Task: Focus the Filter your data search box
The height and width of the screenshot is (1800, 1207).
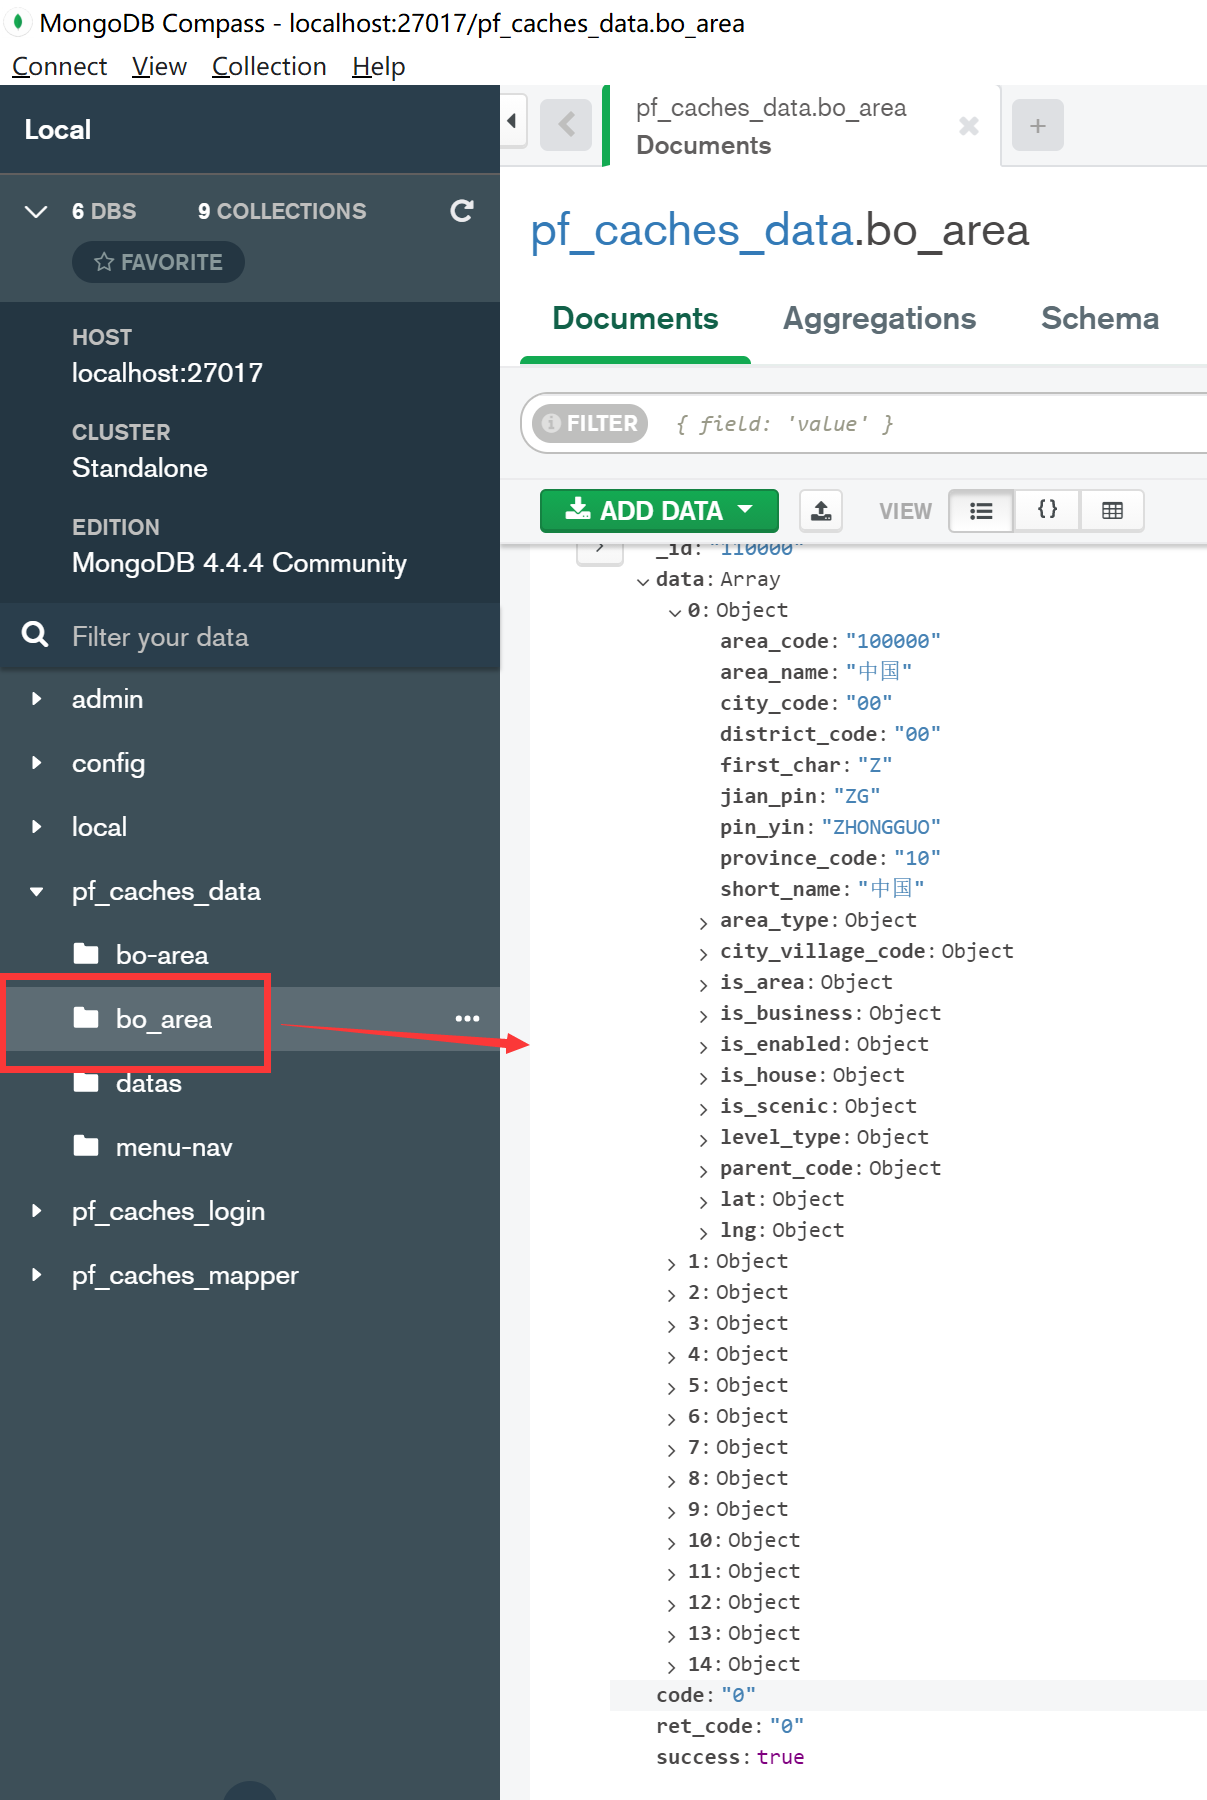Action: click(250, 637)
